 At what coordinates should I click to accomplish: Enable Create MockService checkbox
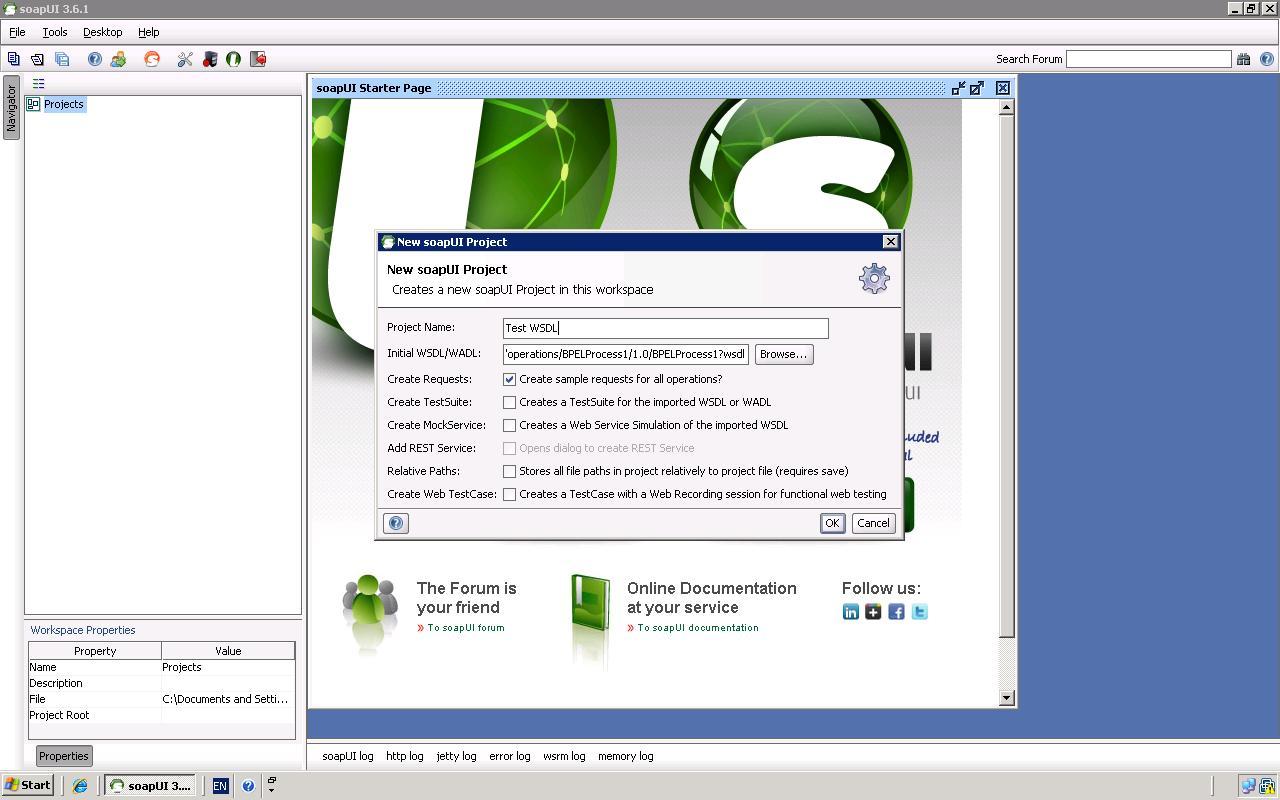pos(510,425)
